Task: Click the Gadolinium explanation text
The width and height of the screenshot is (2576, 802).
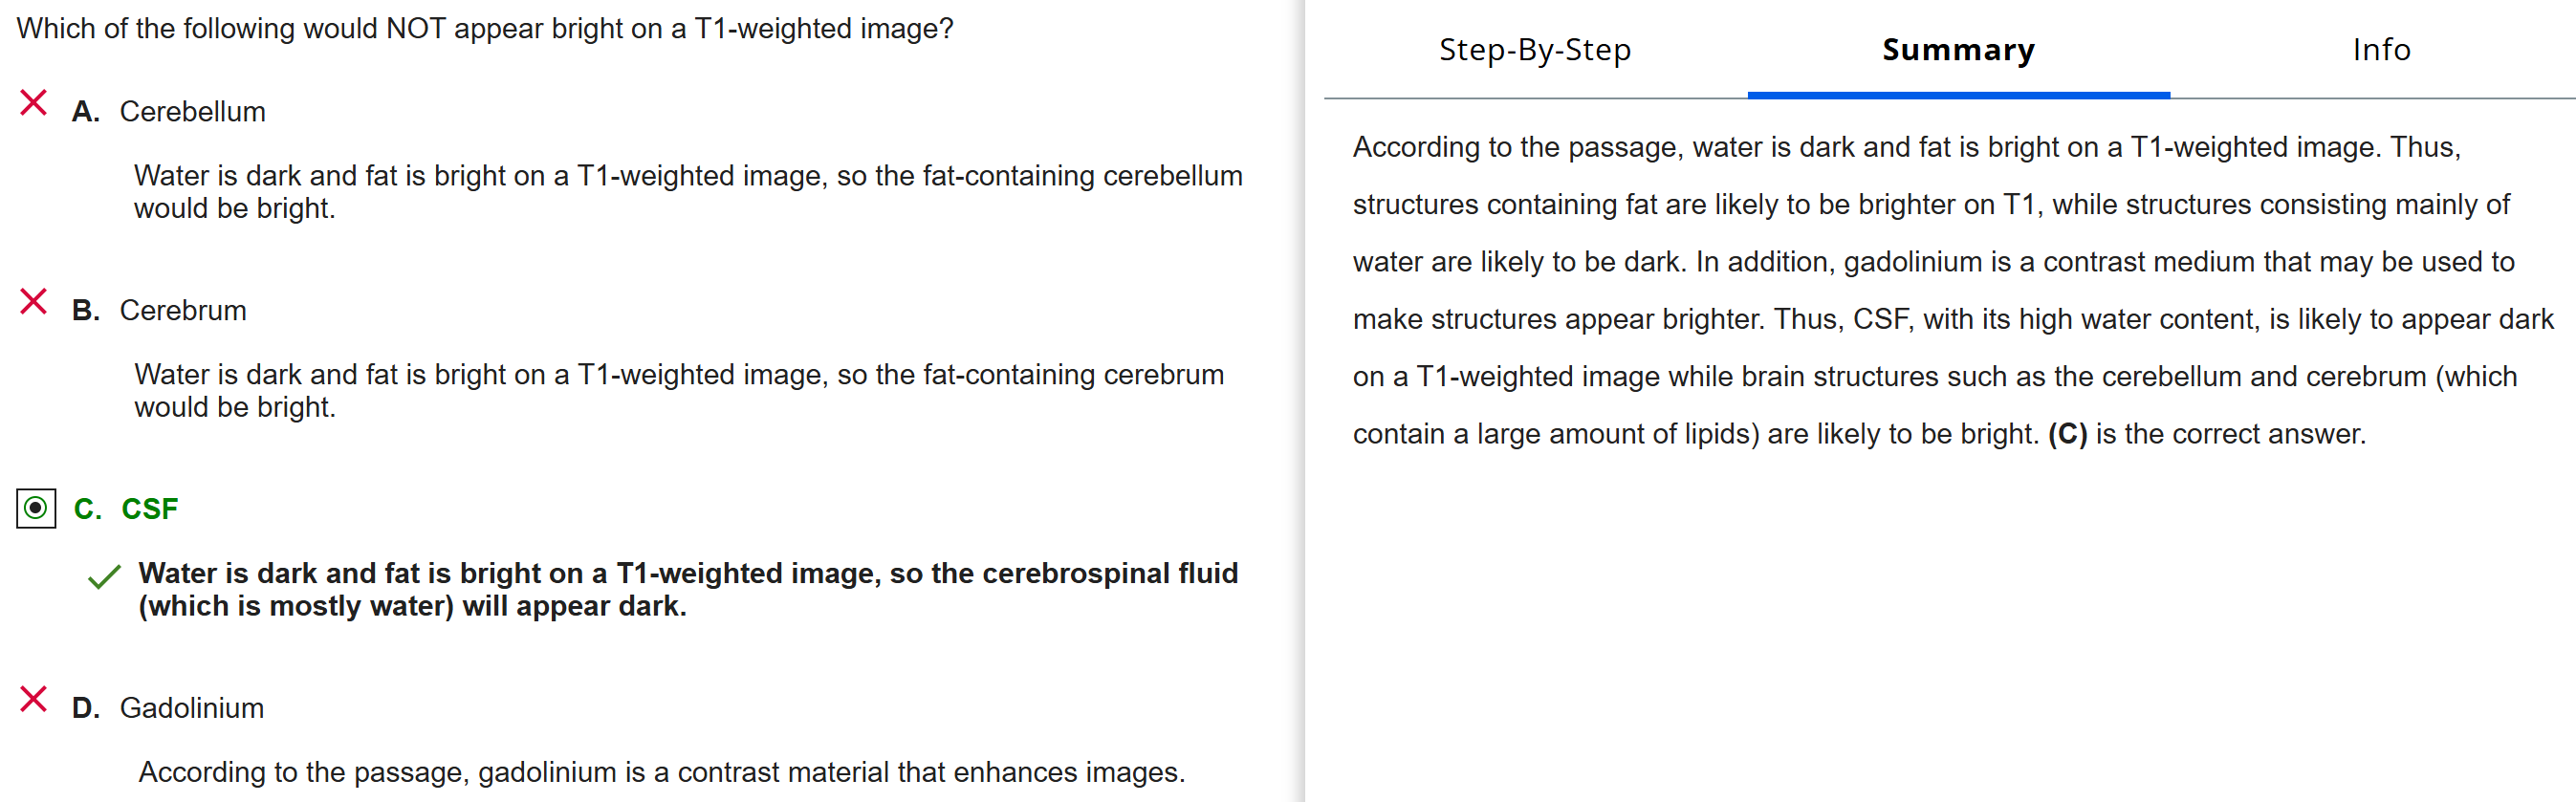Action: pos(661,772)
